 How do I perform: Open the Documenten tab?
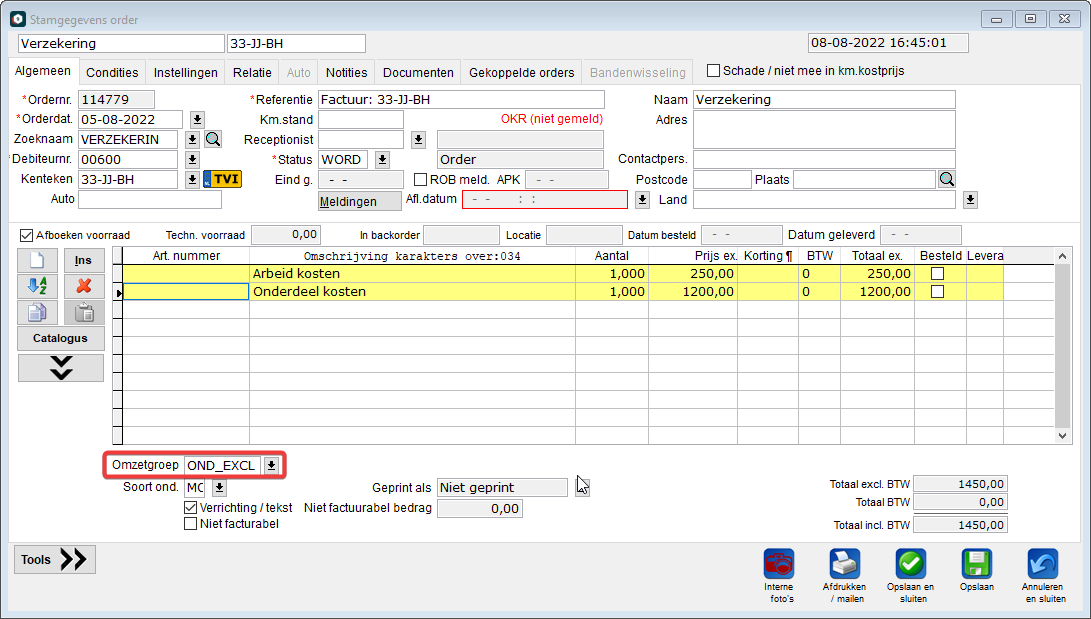tap(418, 72)
